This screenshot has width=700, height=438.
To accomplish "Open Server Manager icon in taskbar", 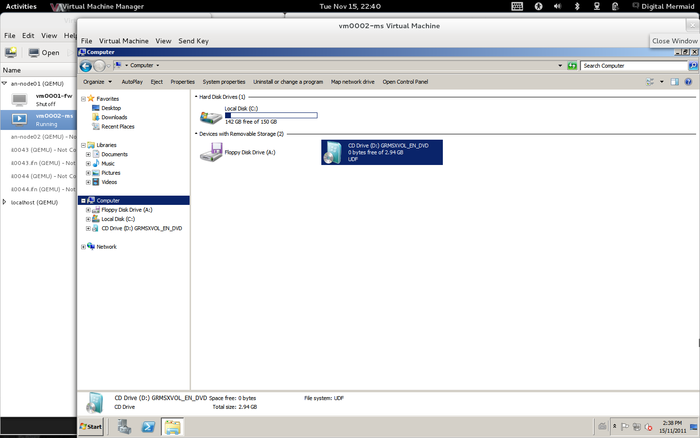I will pos(125,427).
